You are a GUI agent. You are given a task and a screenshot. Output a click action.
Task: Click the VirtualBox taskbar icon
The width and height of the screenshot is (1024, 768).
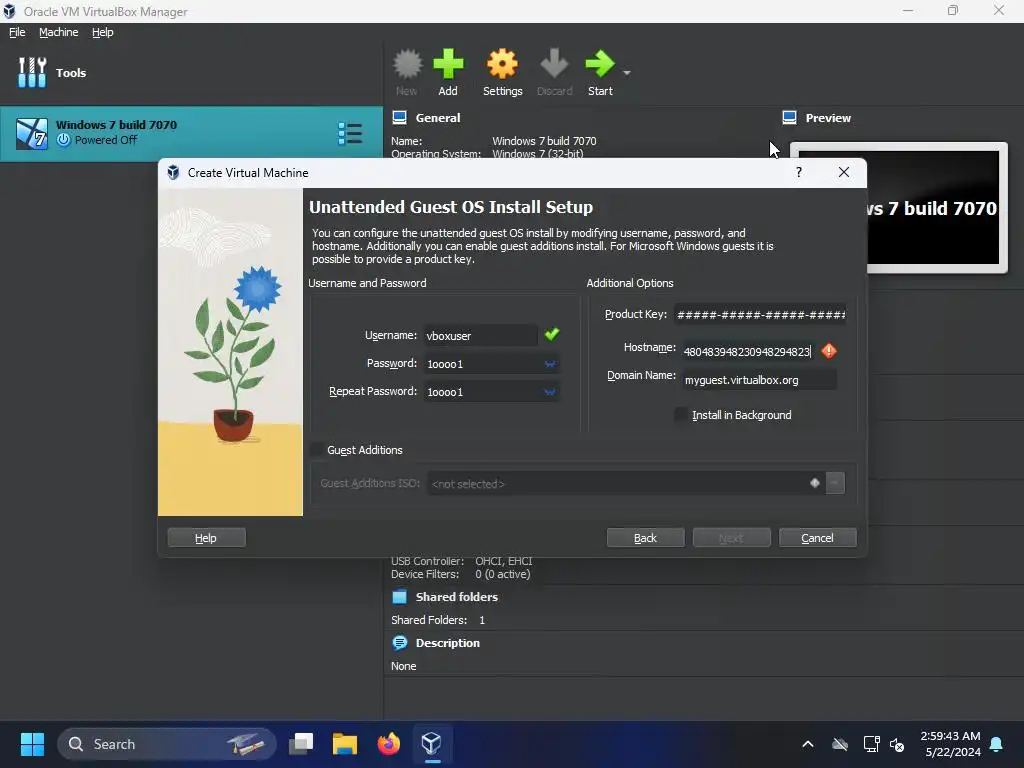pyautogui.click(x=432, y=744)
